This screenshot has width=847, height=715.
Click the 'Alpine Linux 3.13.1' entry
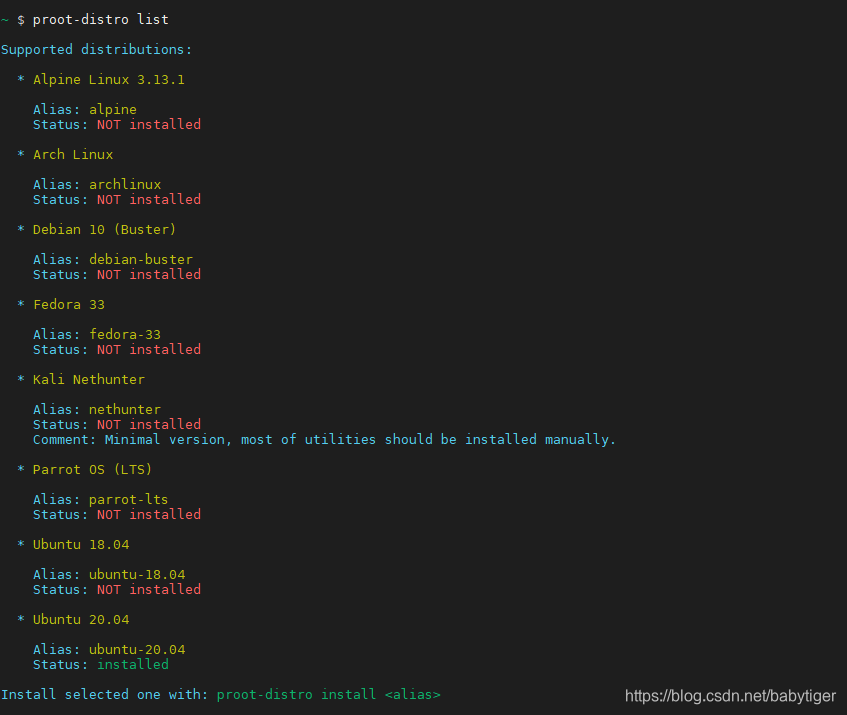(x=109, y=80)
